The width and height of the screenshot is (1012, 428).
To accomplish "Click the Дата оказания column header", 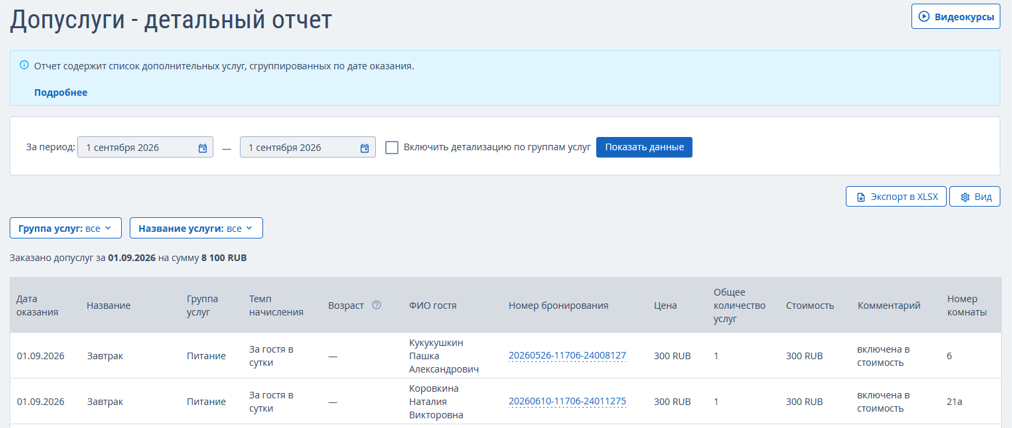I will click(x=37, y=305).
